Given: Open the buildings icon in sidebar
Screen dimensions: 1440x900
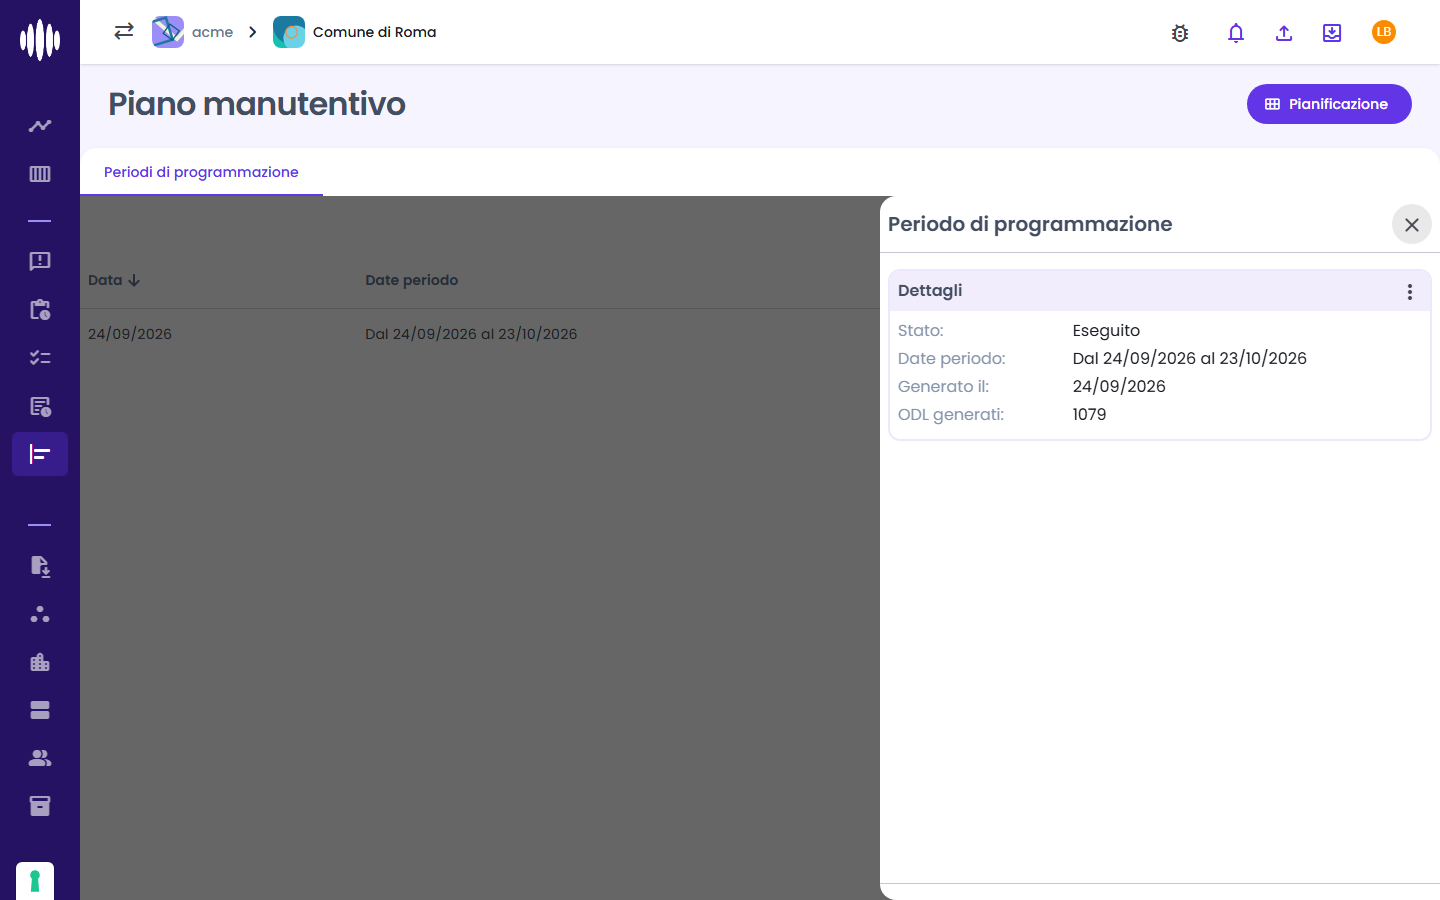Looking at the screenshot, I should coord(40,662).
